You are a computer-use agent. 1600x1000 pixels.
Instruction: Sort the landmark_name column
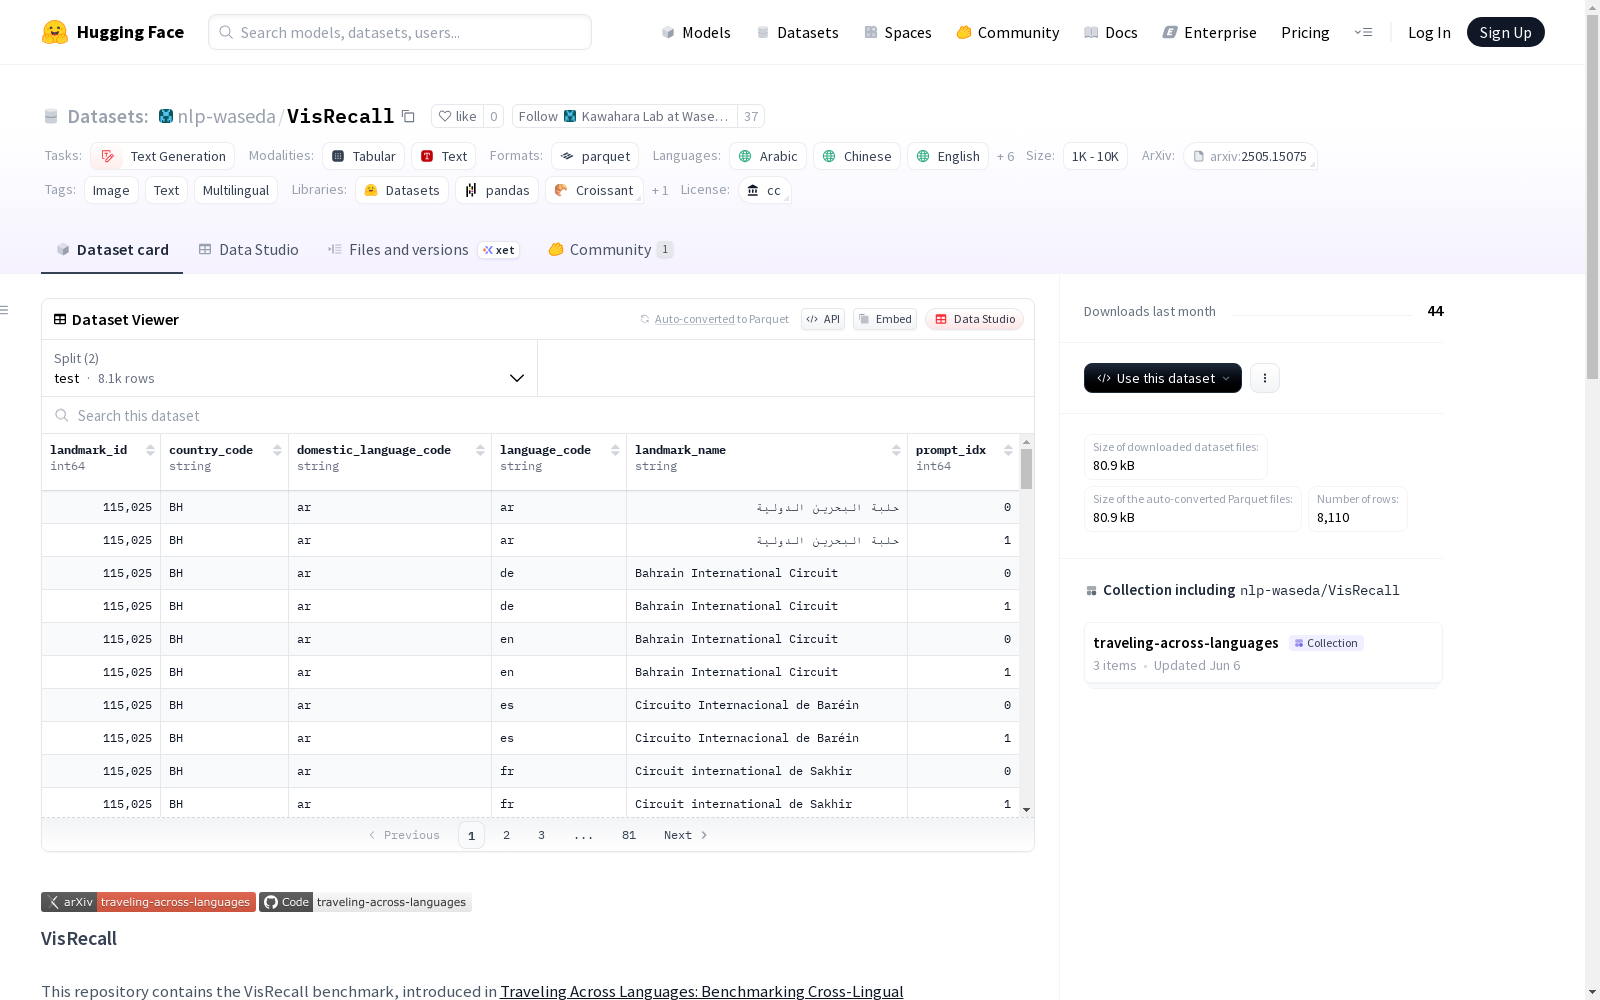(896, 450)
